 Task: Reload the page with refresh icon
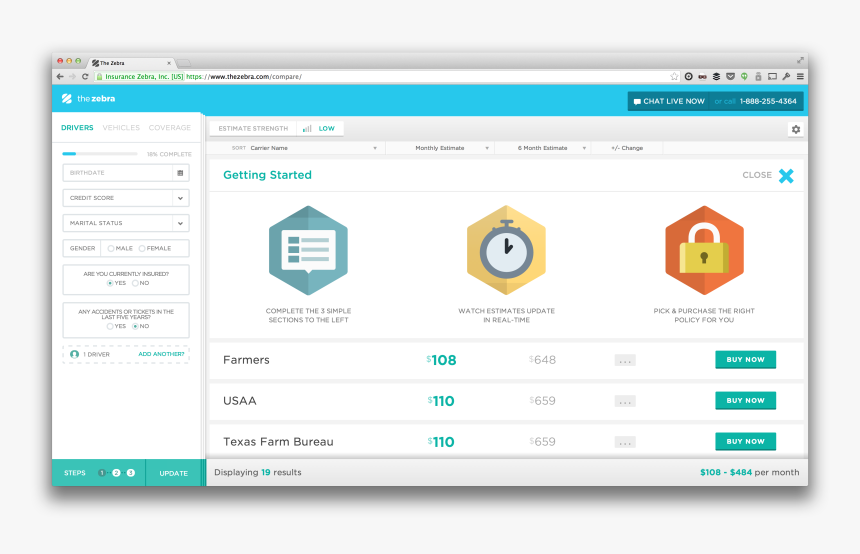click(x=85, y=76)
